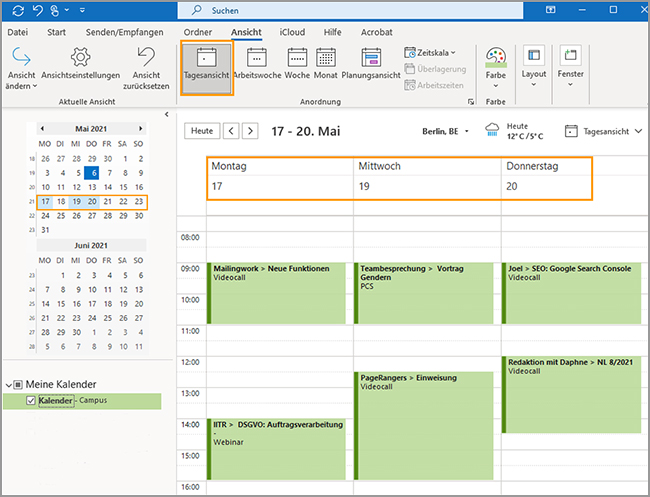The height and width of the screenshot is (497, 650).
Task: Click the Mittwoch 19 day header
Action: click(x=427, y=179)
